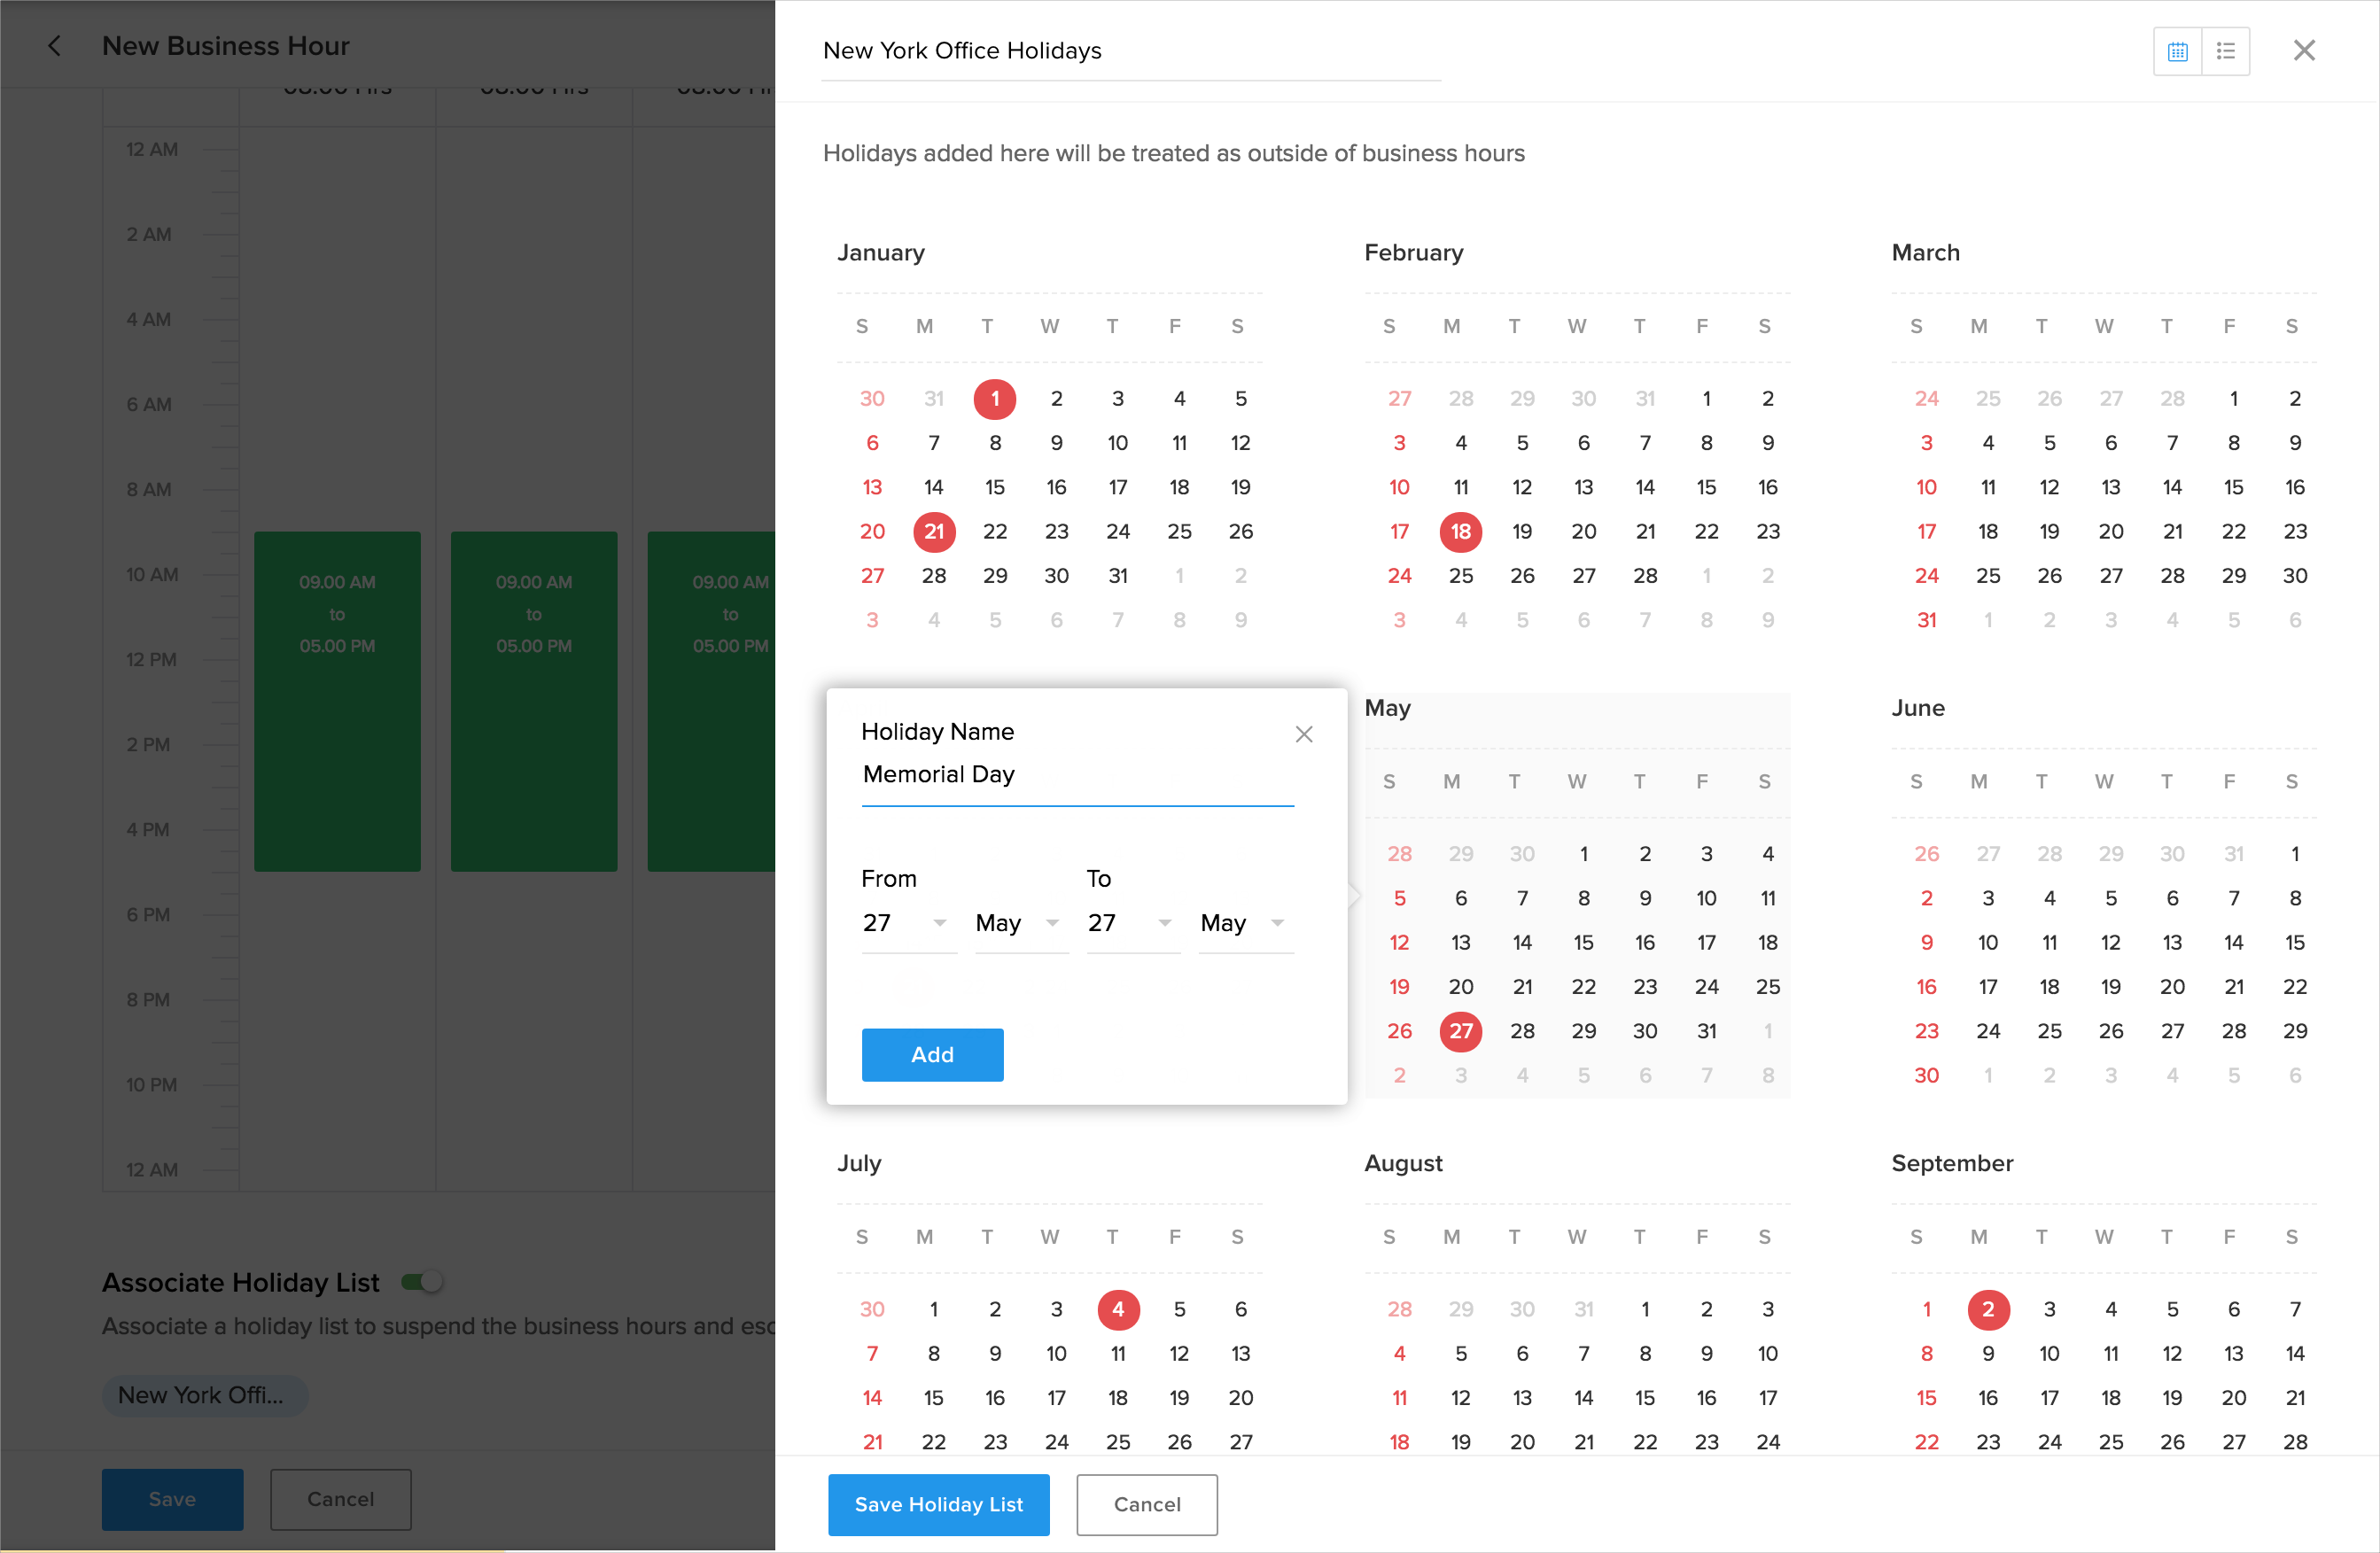This screenshot has width=2380, height=1553.
Task: Toggle Associate Holiday List switch
Action: (422, 1281)
